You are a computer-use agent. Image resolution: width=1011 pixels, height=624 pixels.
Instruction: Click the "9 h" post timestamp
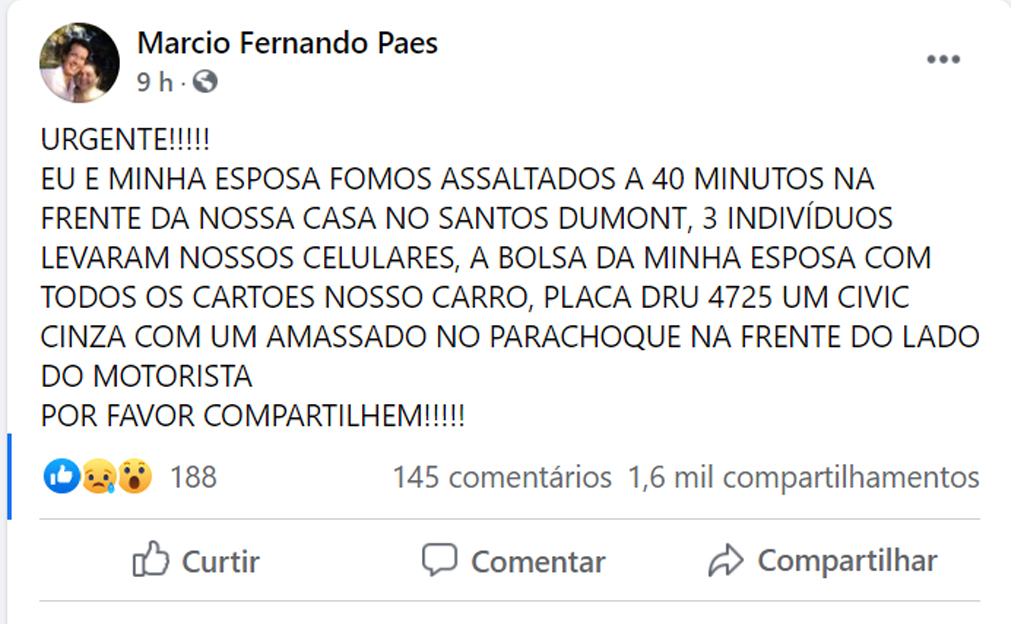[x=155, y=82]
